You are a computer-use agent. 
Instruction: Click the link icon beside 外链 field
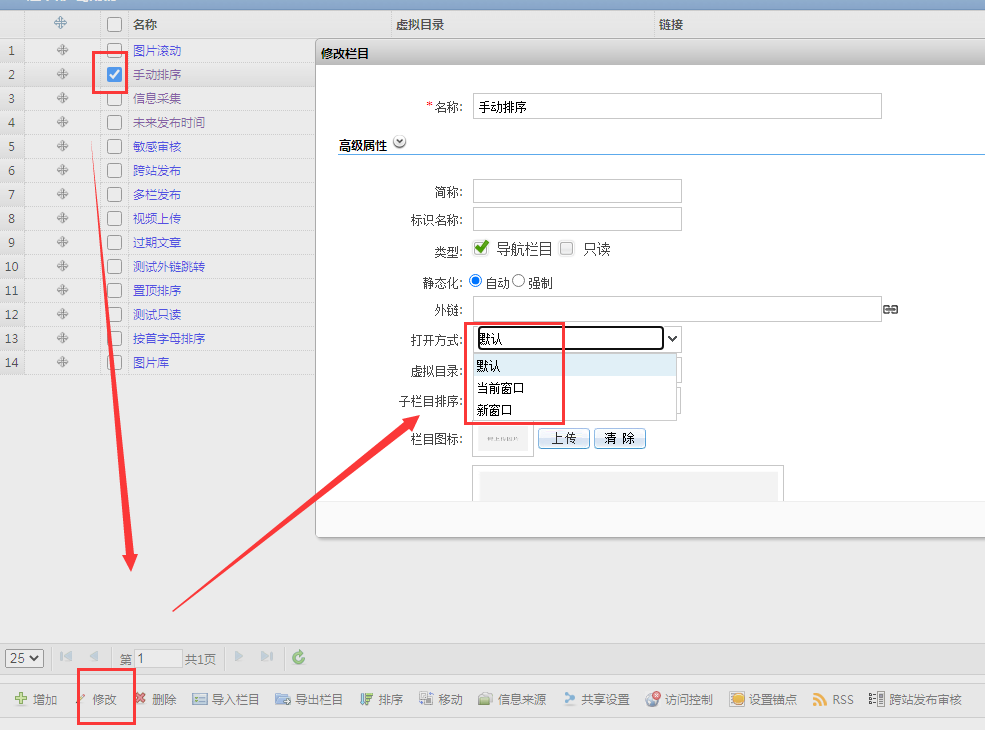pyautogui.click(x=890, y=310)
